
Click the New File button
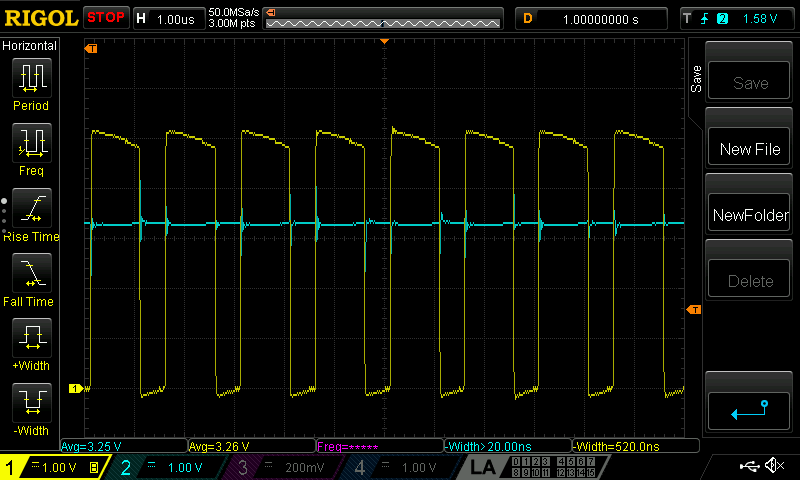coord(750,149)
